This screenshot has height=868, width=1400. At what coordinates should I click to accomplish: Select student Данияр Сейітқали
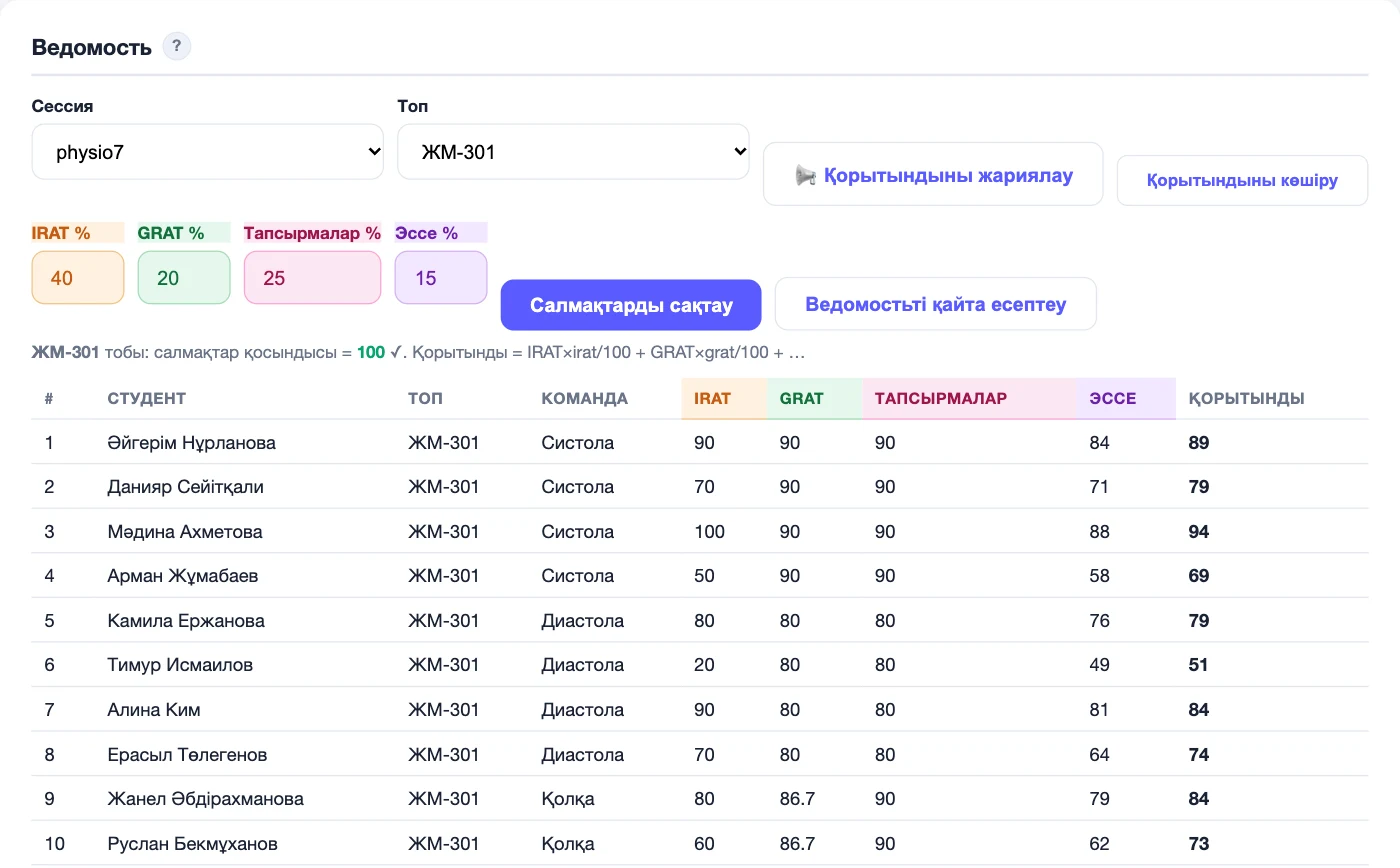pyautogui.click(x=186, y=487)
